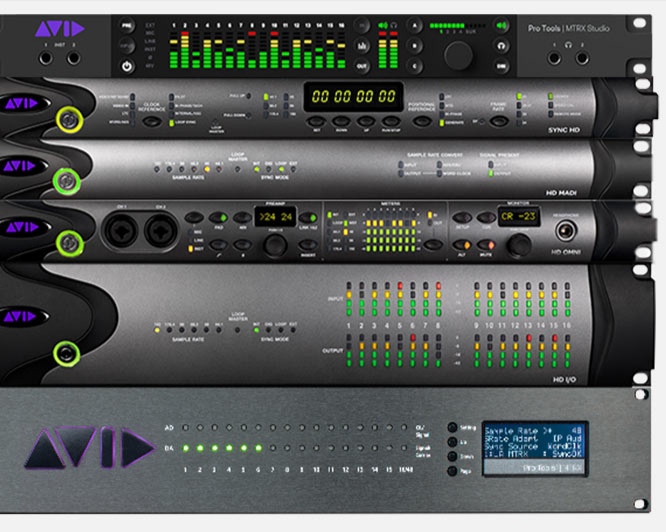Click the Down button on the MTRX unit

coord(452,456)
